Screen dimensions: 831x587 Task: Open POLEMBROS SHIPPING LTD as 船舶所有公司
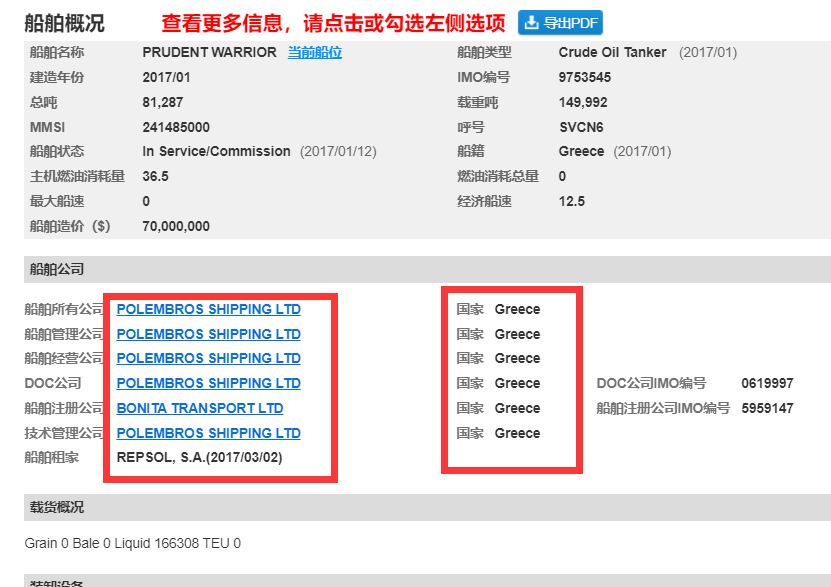[207, 308]
